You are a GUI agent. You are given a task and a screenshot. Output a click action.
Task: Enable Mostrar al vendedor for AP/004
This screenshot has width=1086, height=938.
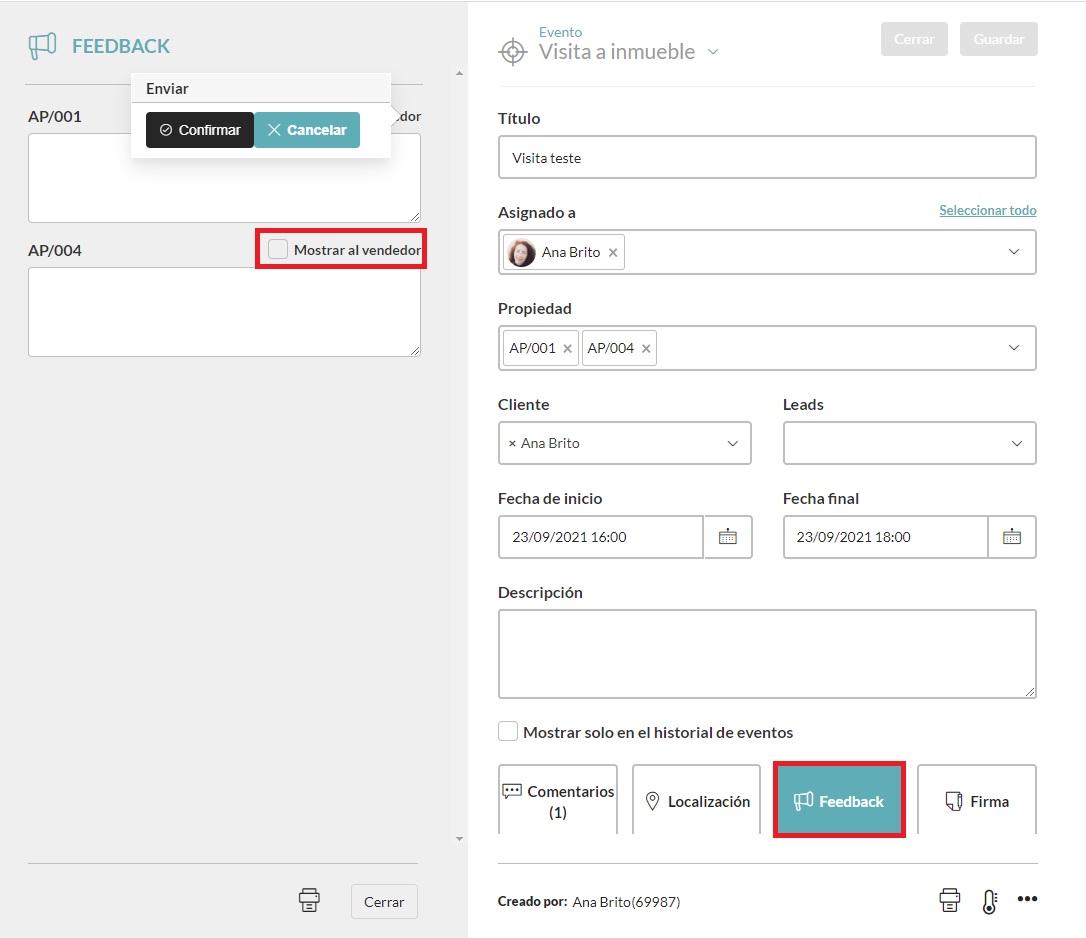click(x=278, y=249)
